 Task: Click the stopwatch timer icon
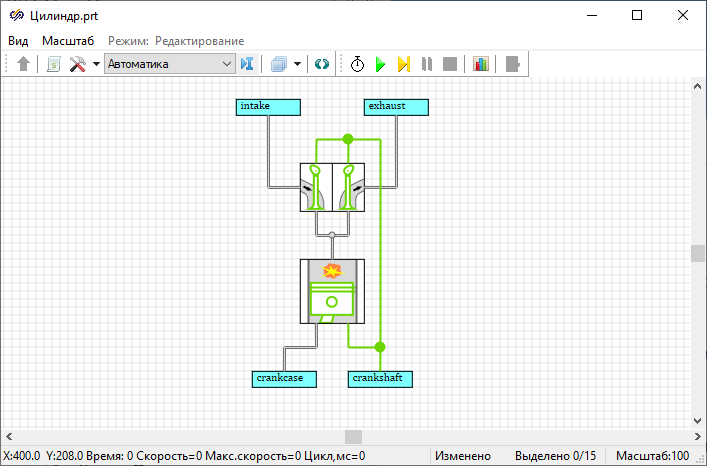357,64
